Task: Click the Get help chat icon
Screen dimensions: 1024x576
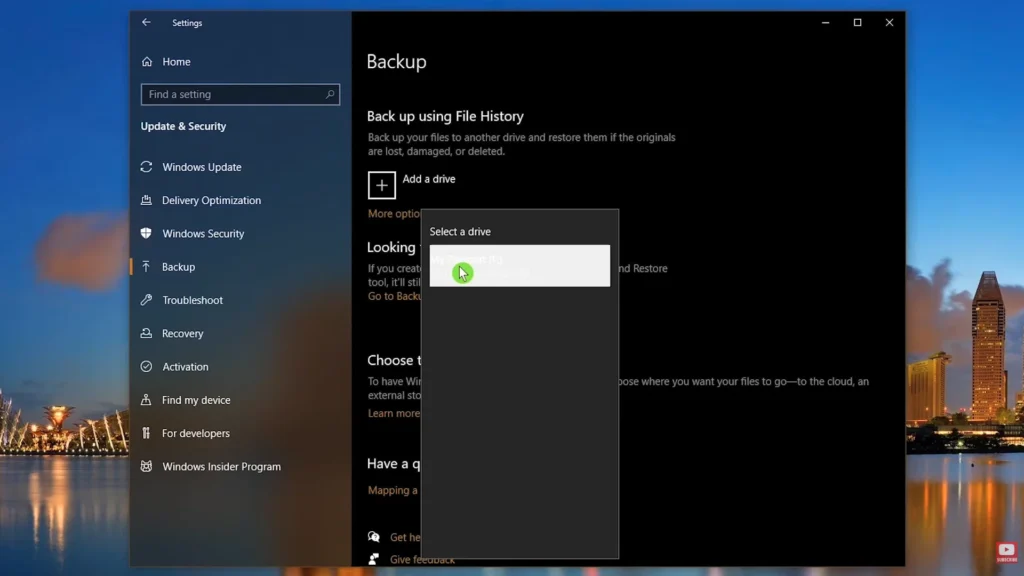Action: point(374,537)
